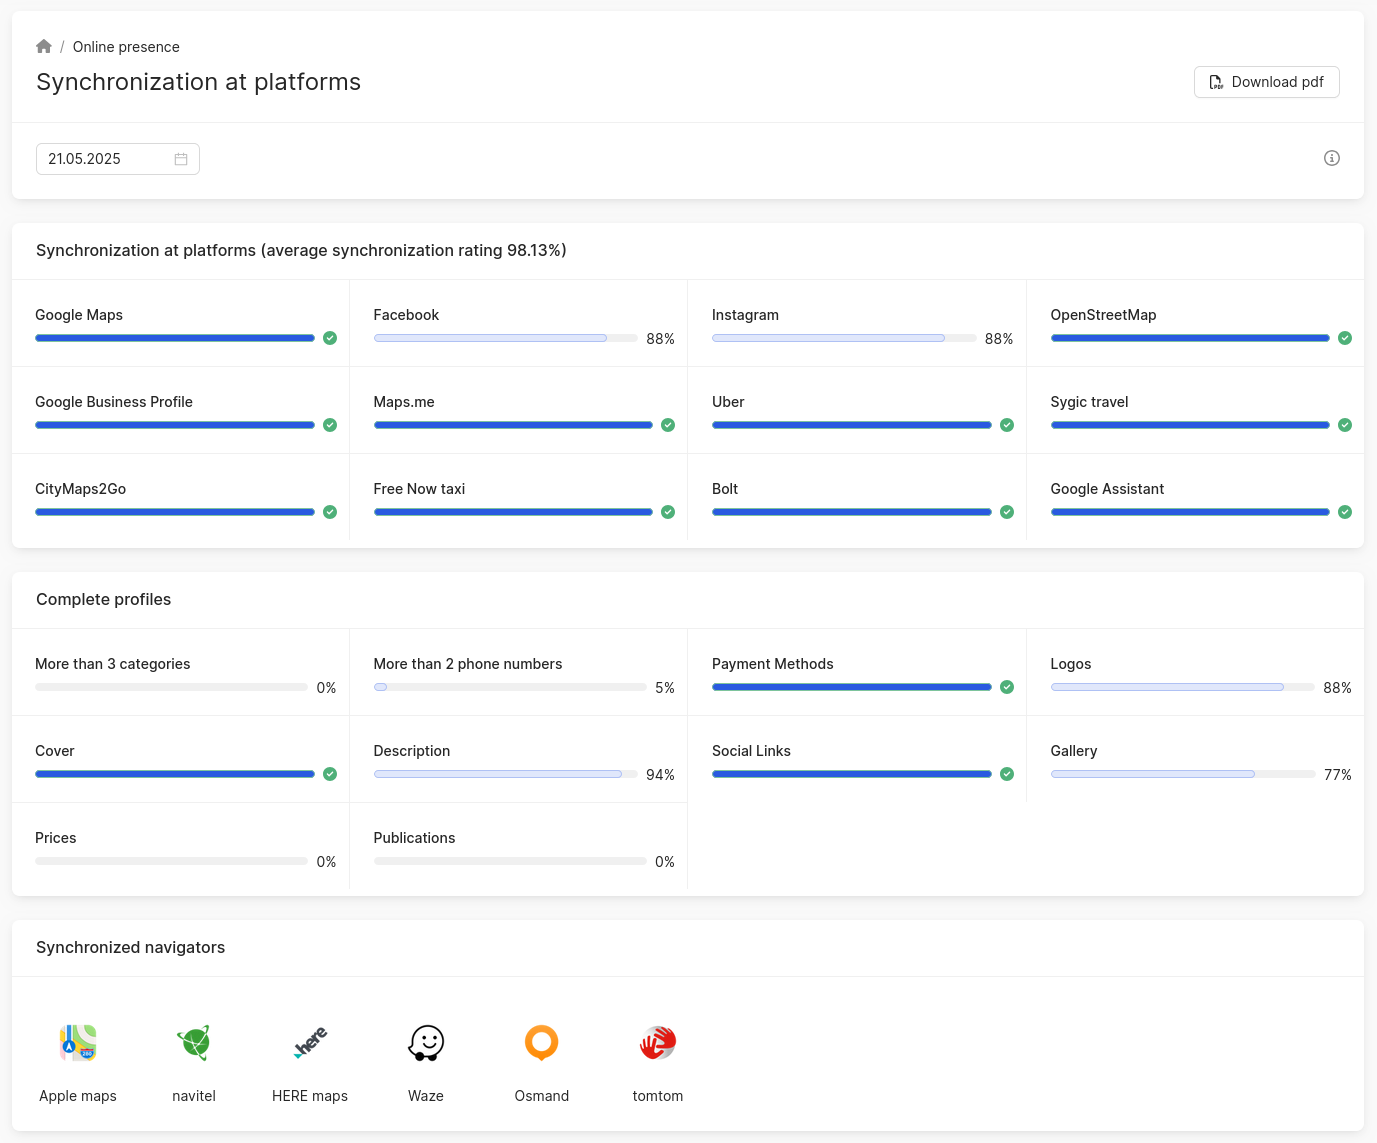Click the Publications label

pyautogui.click(x=414, y=838)
